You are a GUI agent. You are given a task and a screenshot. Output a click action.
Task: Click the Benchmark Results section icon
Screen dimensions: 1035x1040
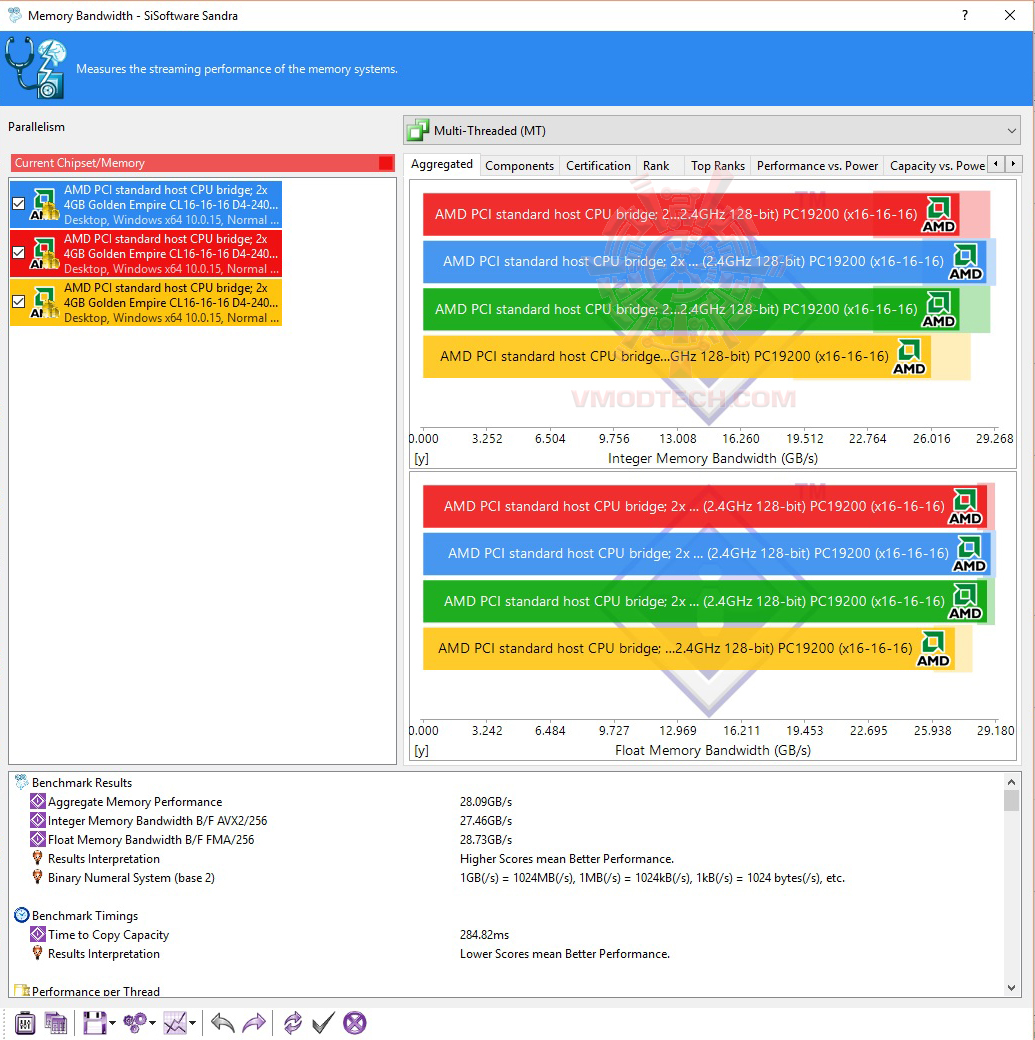(22, 782)
